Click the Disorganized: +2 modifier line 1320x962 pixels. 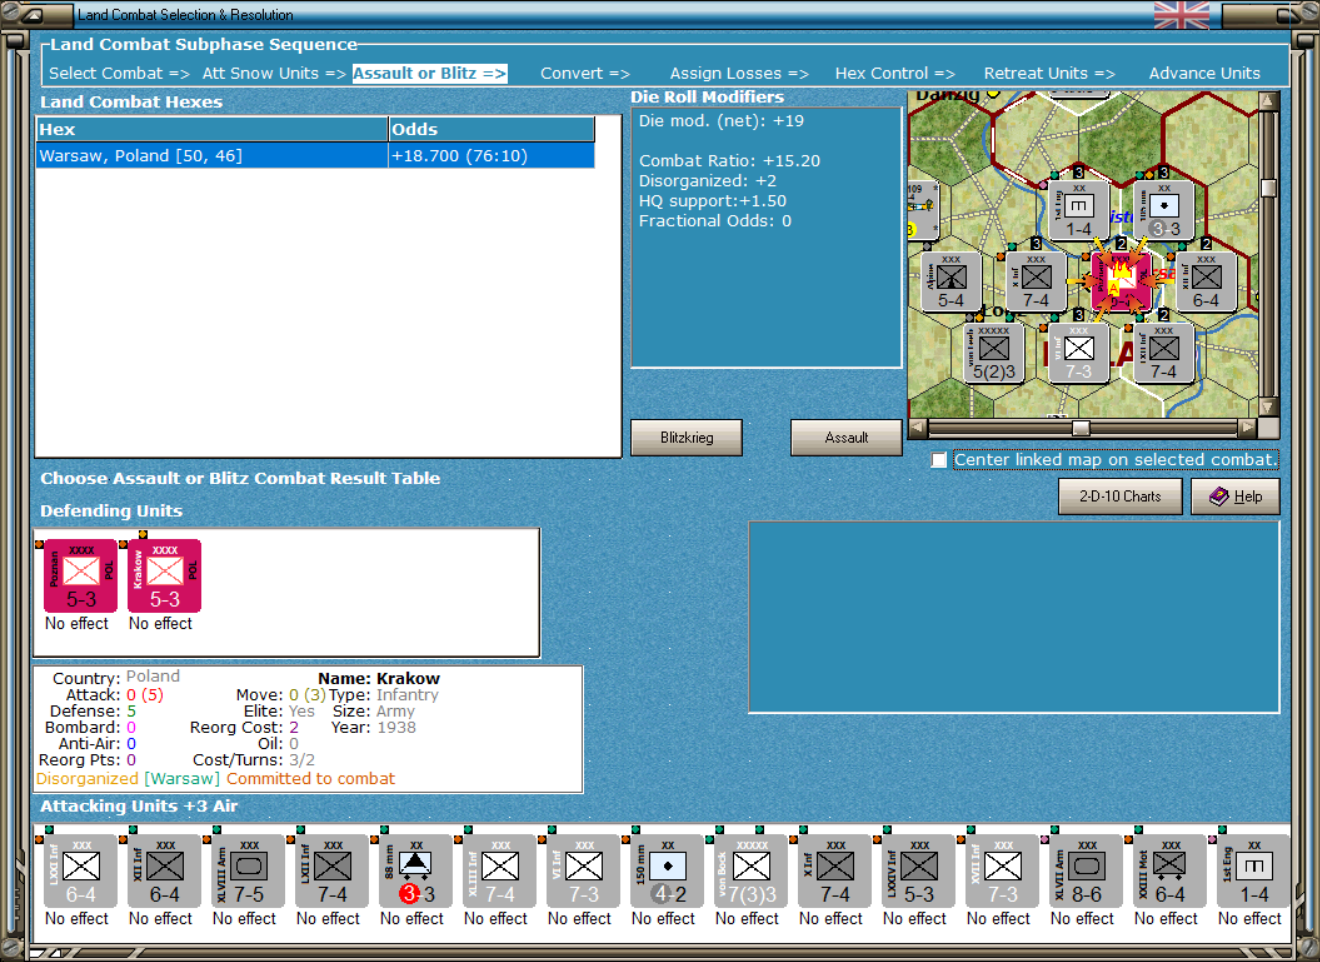coord(707,181)
